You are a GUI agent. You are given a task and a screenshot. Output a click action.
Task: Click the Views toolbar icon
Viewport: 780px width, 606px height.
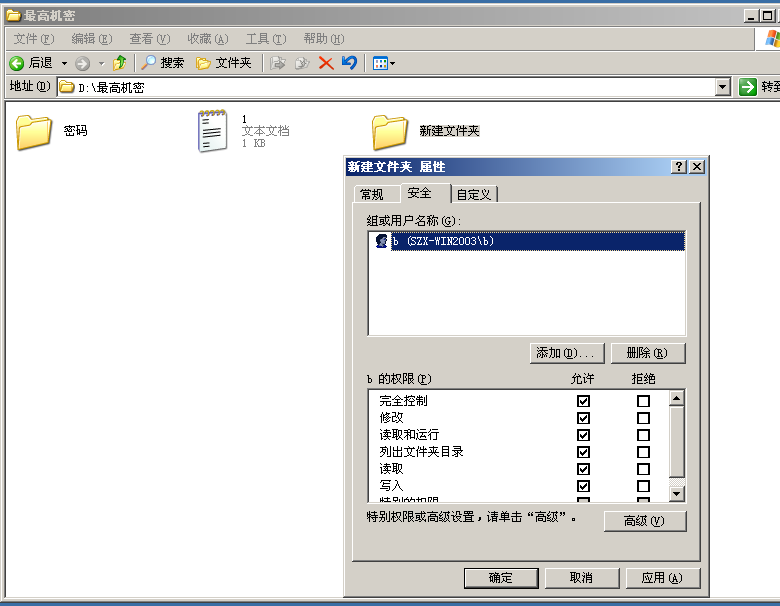(x=380, y=63)
